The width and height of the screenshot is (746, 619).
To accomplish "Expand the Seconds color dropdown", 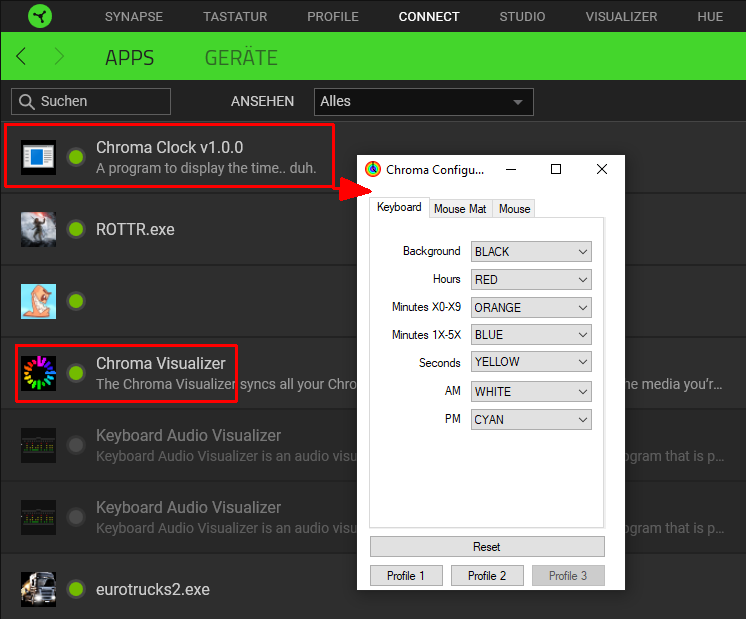I will (531, 363).
